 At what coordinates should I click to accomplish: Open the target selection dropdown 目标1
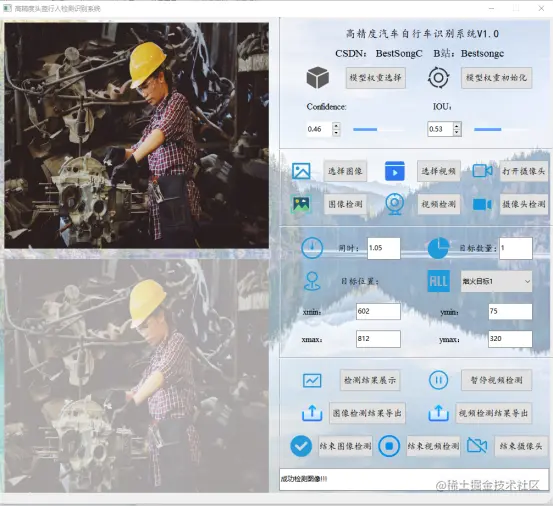point(496,281)
